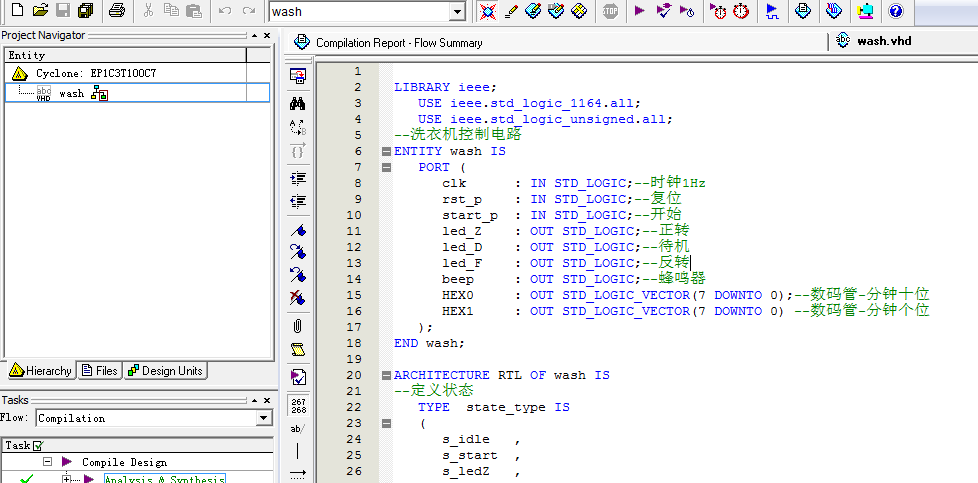Switch to the Design Units tab
The image size is (978, 483).
click(164, 371)
